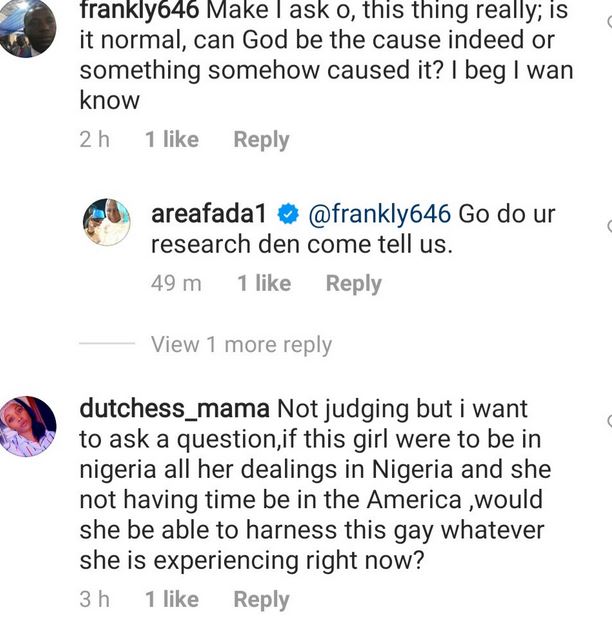612x618 pixels.
Task: Reply to dutchess_mama's comment
Action: pos(261,600)
